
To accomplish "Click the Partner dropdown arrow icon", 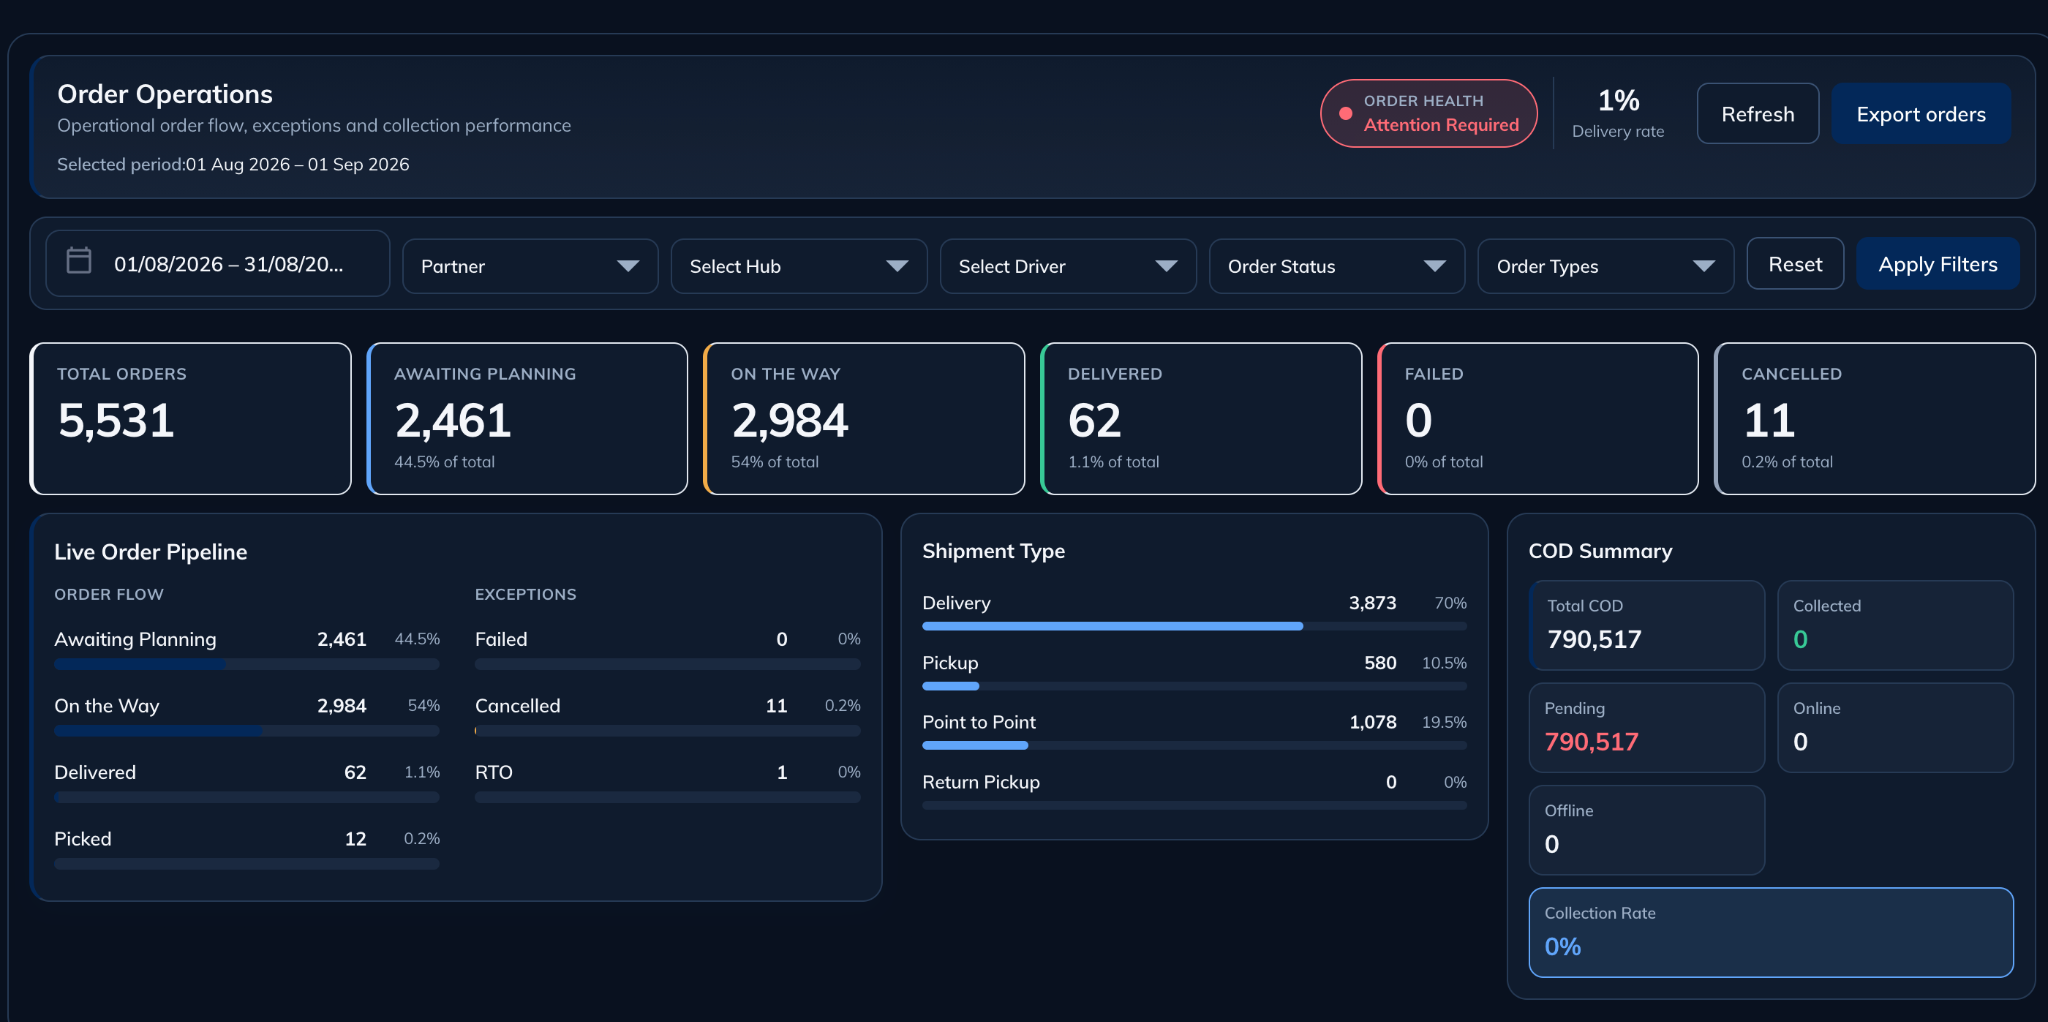I will (x=628, y=266).
